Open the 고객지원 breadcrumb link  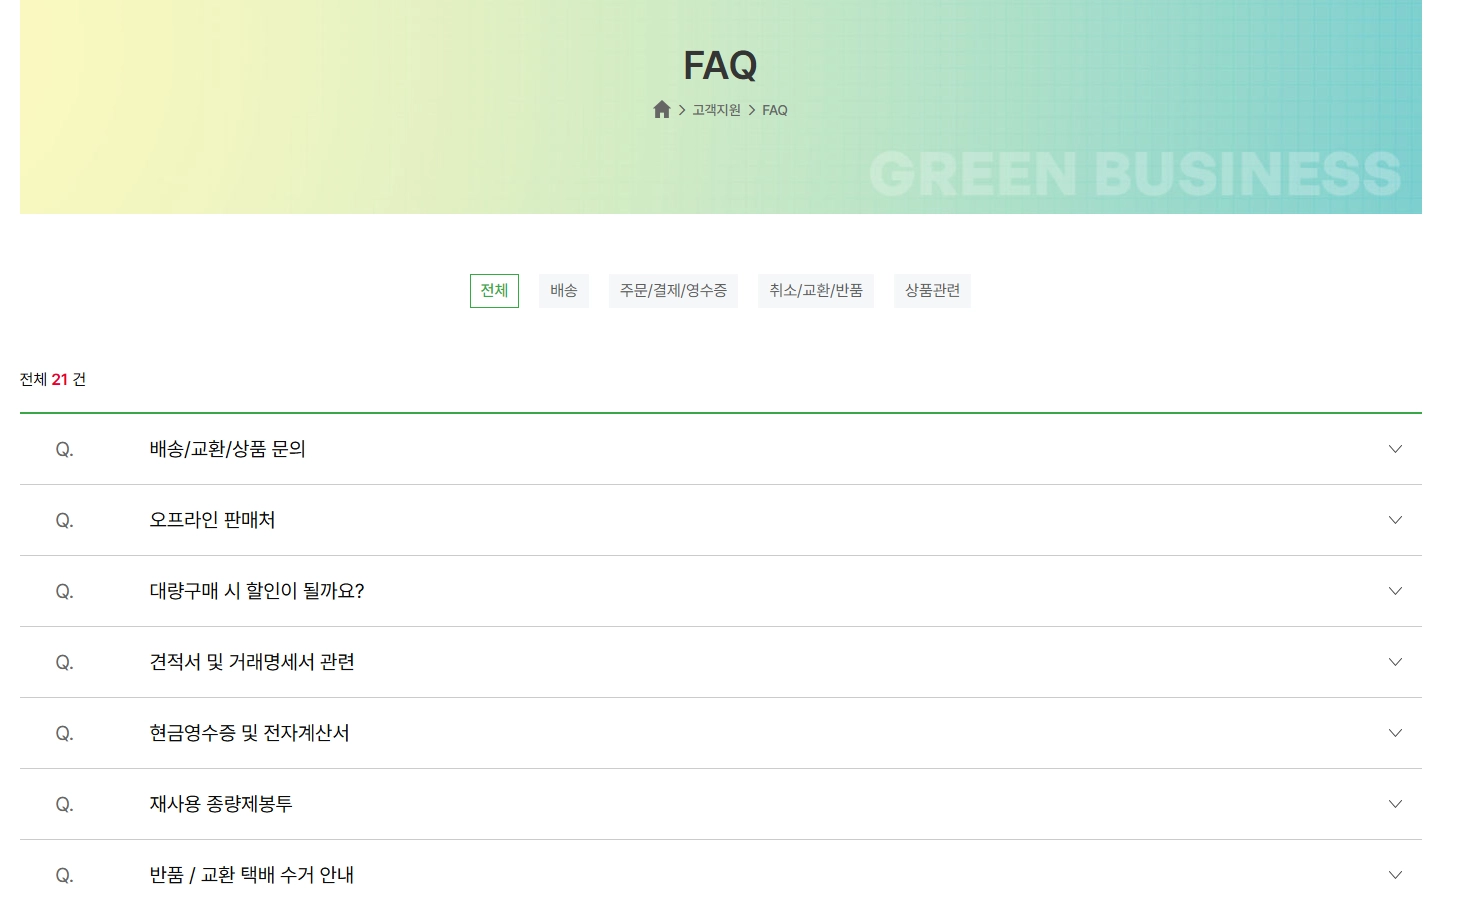714,109
